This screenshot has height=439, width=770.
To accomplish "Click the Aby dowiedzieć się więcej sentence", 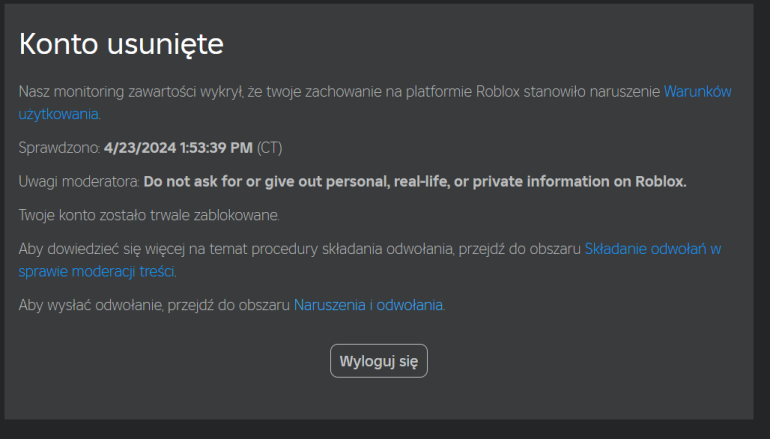I will (x=300, y=249).
